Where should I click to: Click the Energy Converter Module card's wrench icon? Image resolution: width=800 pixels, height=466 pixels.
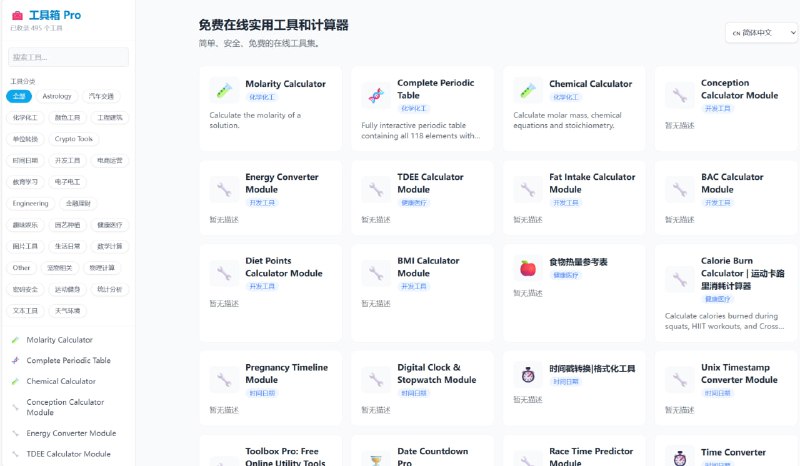tap(224, 189)
